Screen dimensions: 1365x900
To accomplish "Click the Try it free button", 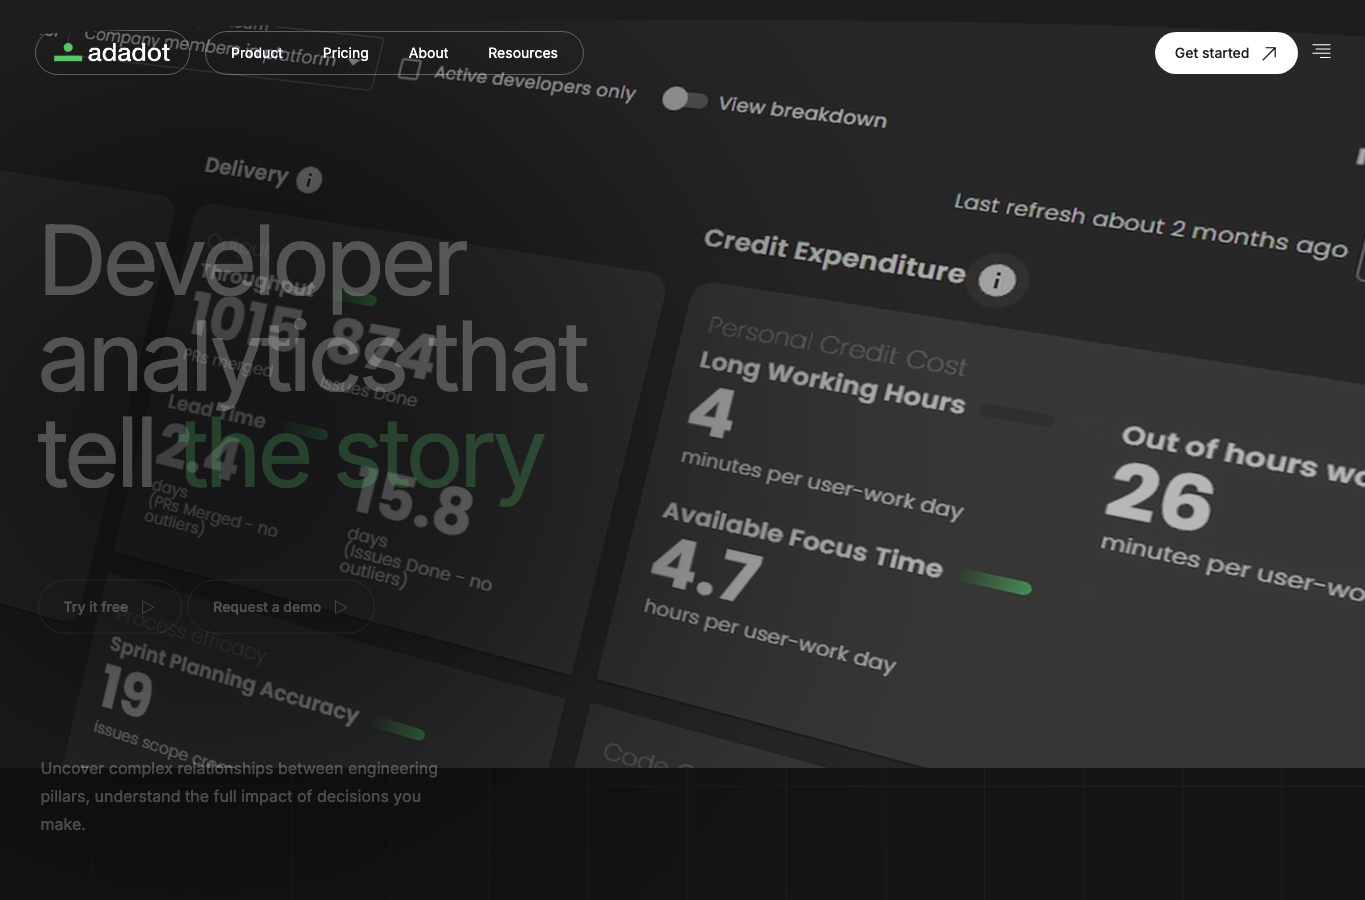I will [110, 607].
